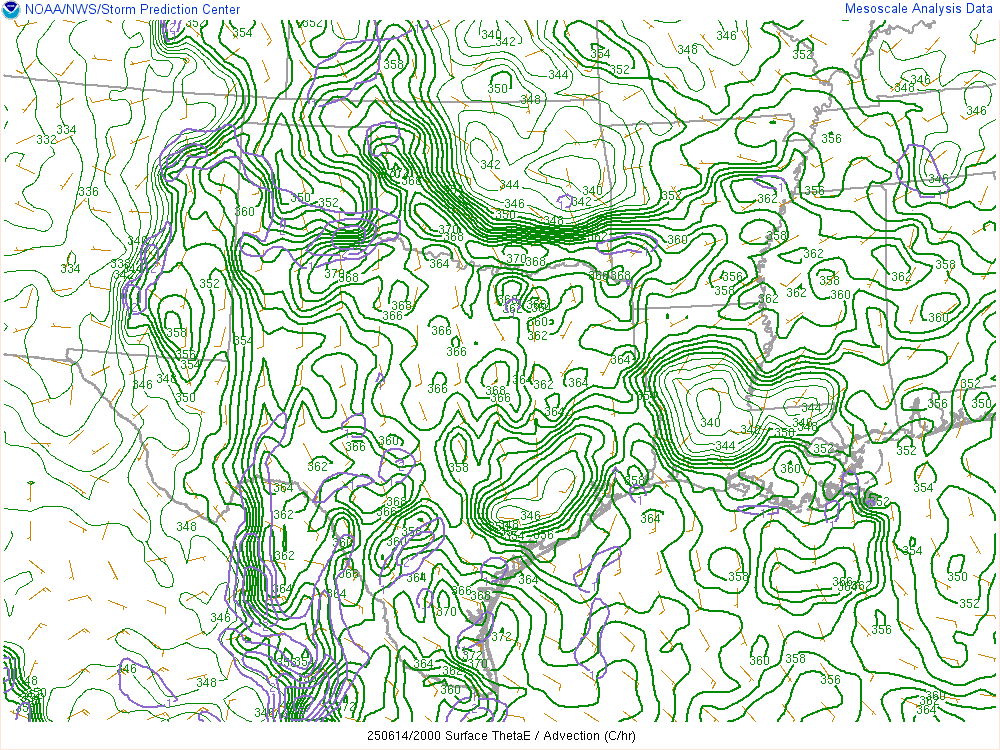
Task: Select the 334 label next to 332
Action: (x=66, y=130)
